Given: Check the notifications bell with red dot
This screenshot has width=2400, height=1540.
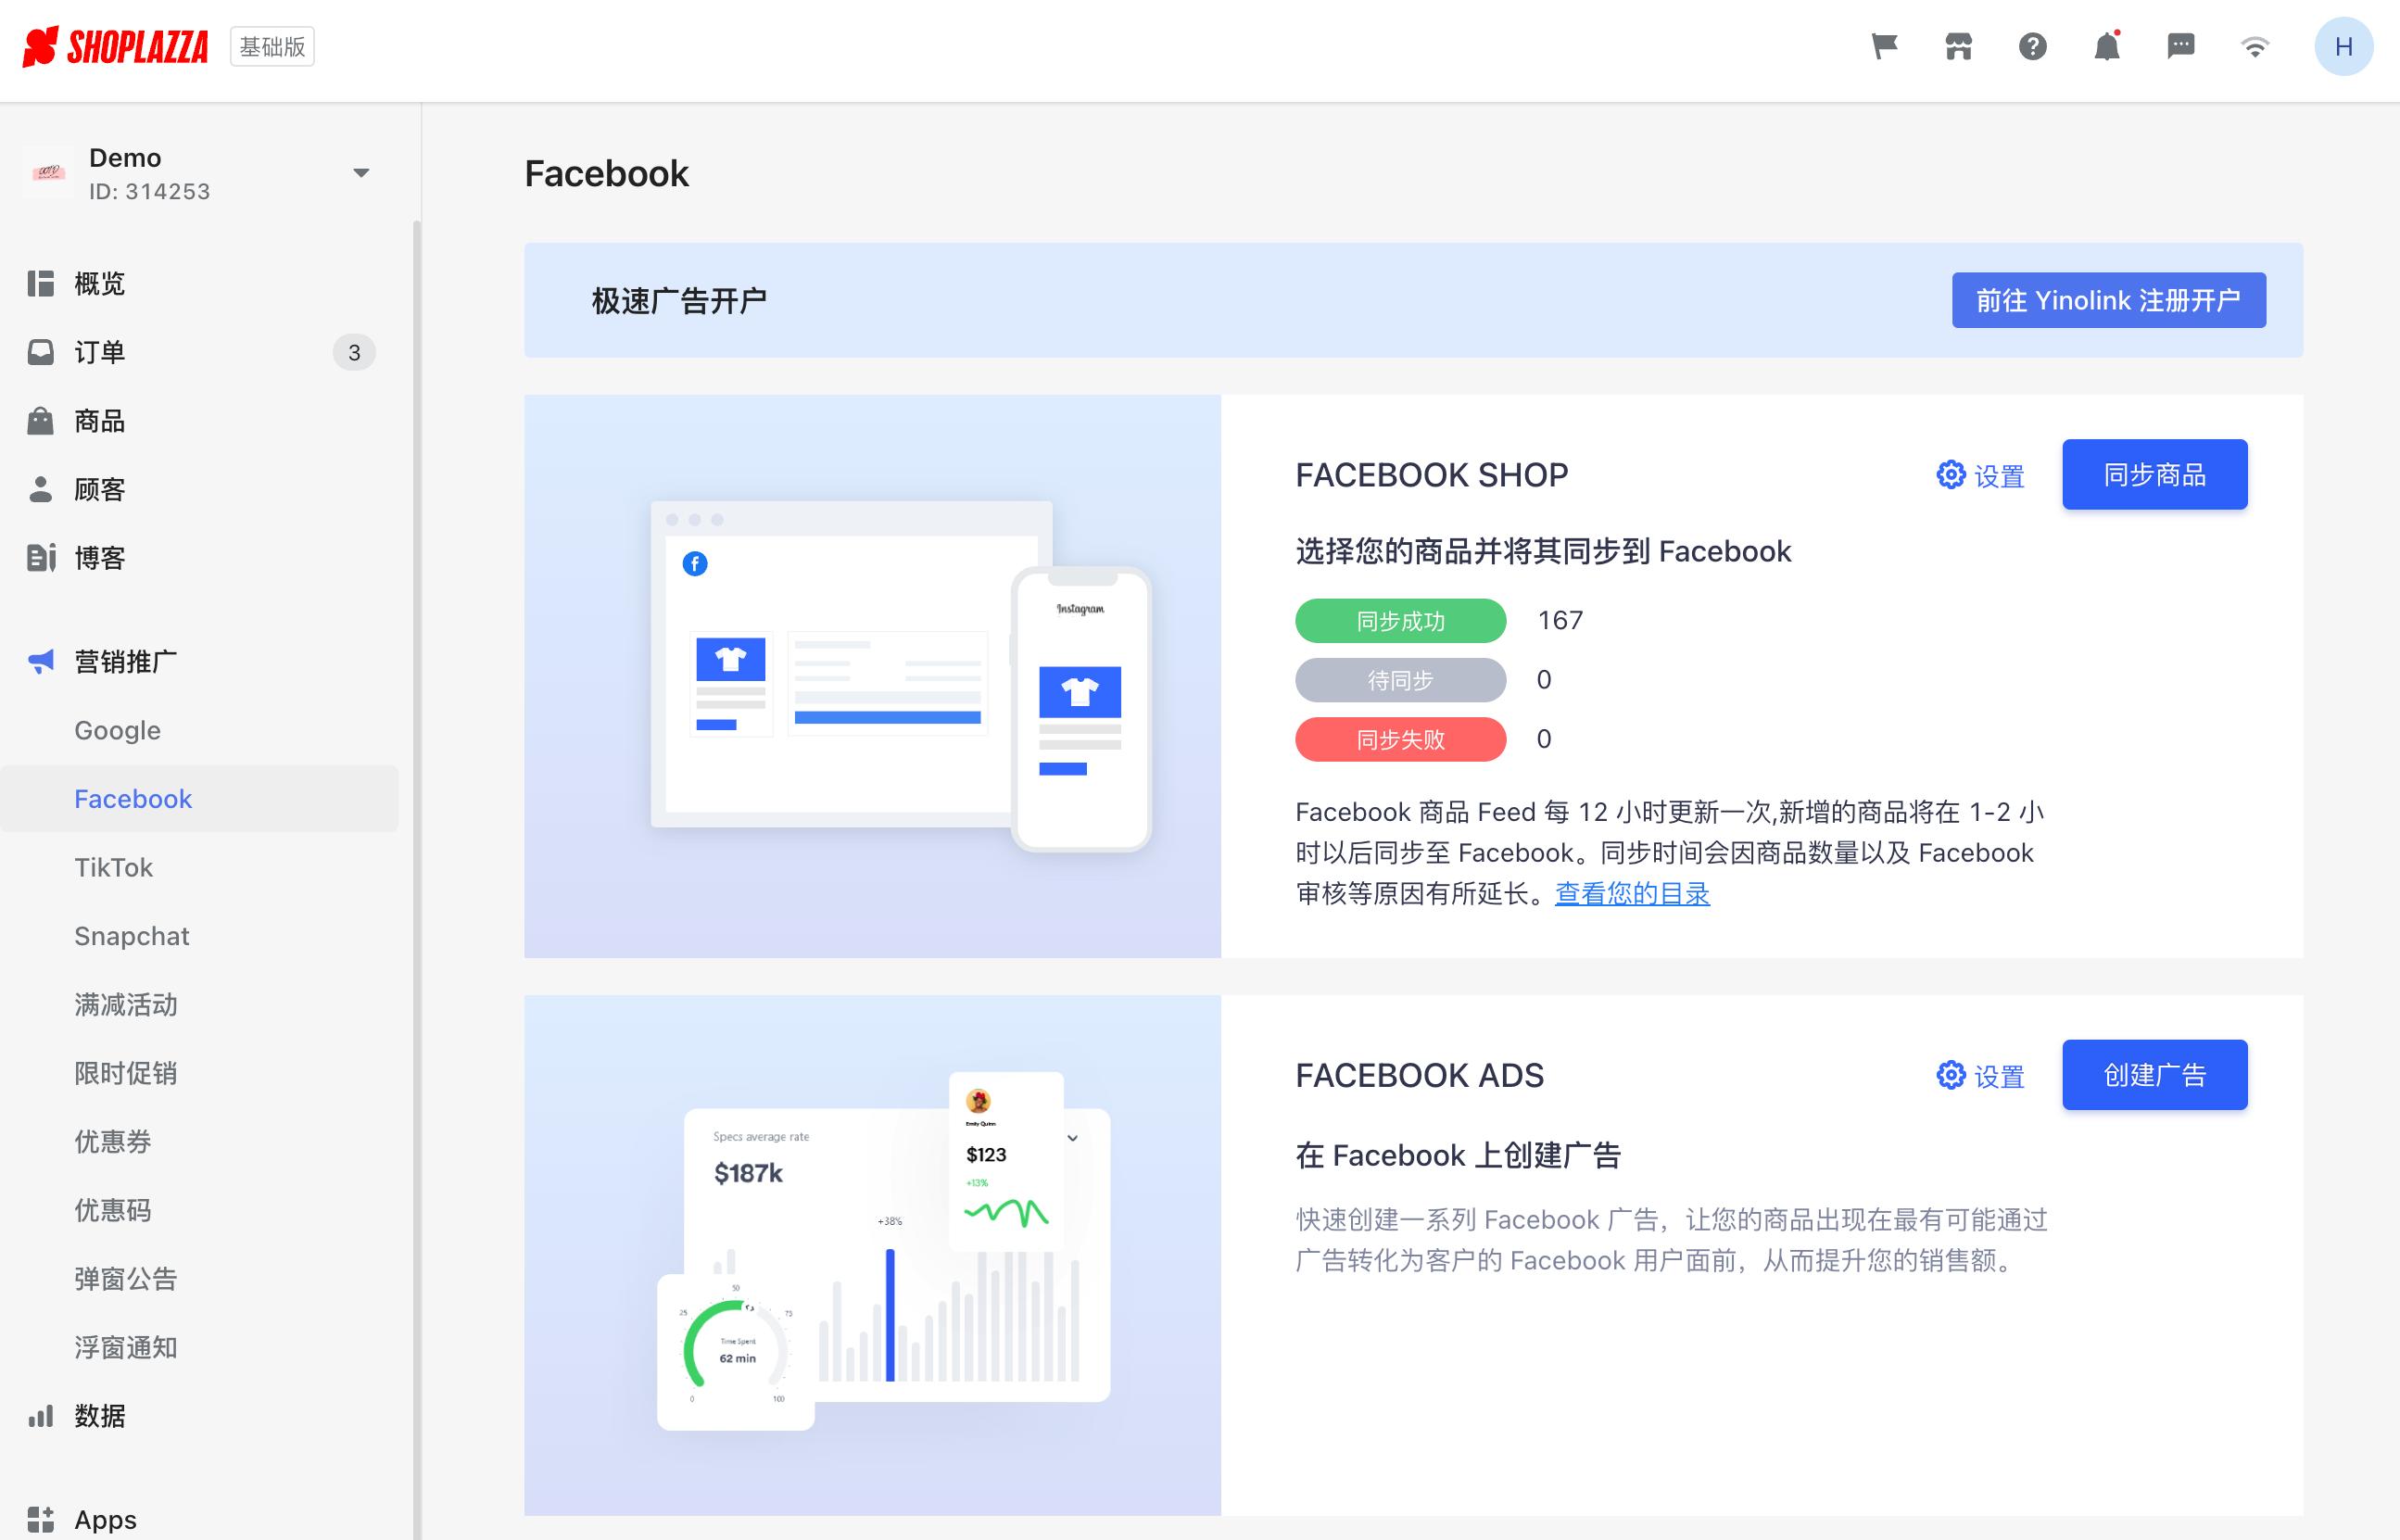Looking at the screenshot, I should pyautogui.click(x=2107, y=46).
